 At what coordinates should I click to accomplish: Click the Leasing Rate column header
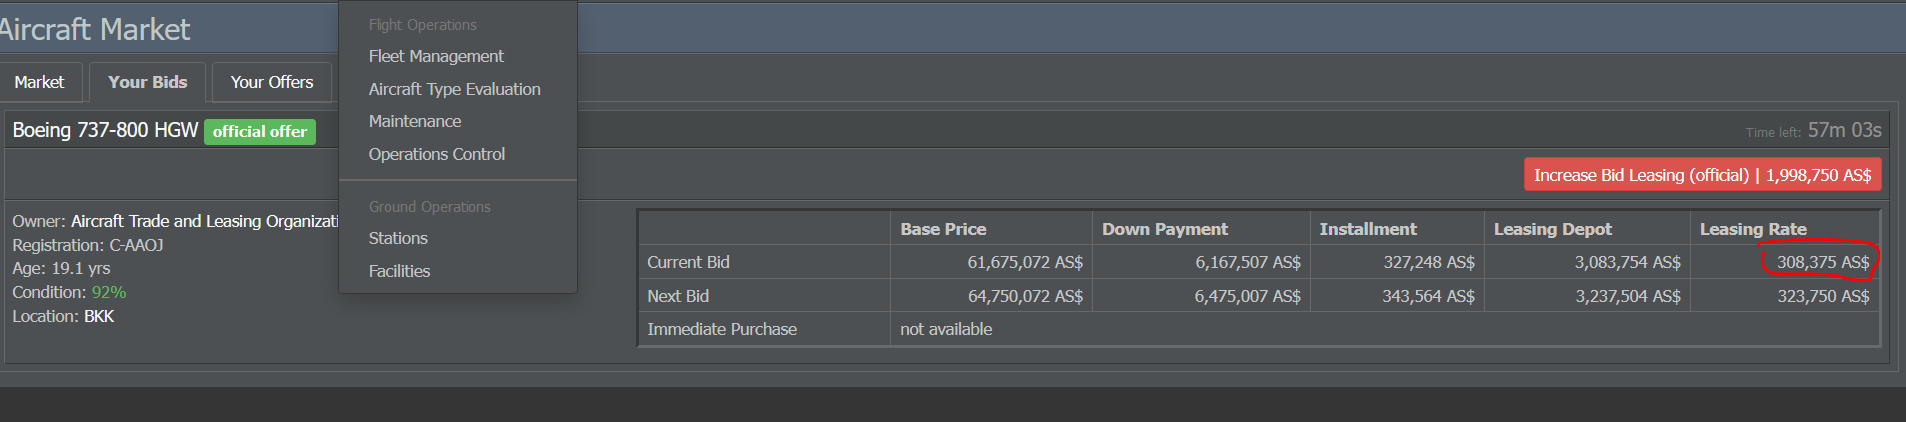tap(1753, 229)
